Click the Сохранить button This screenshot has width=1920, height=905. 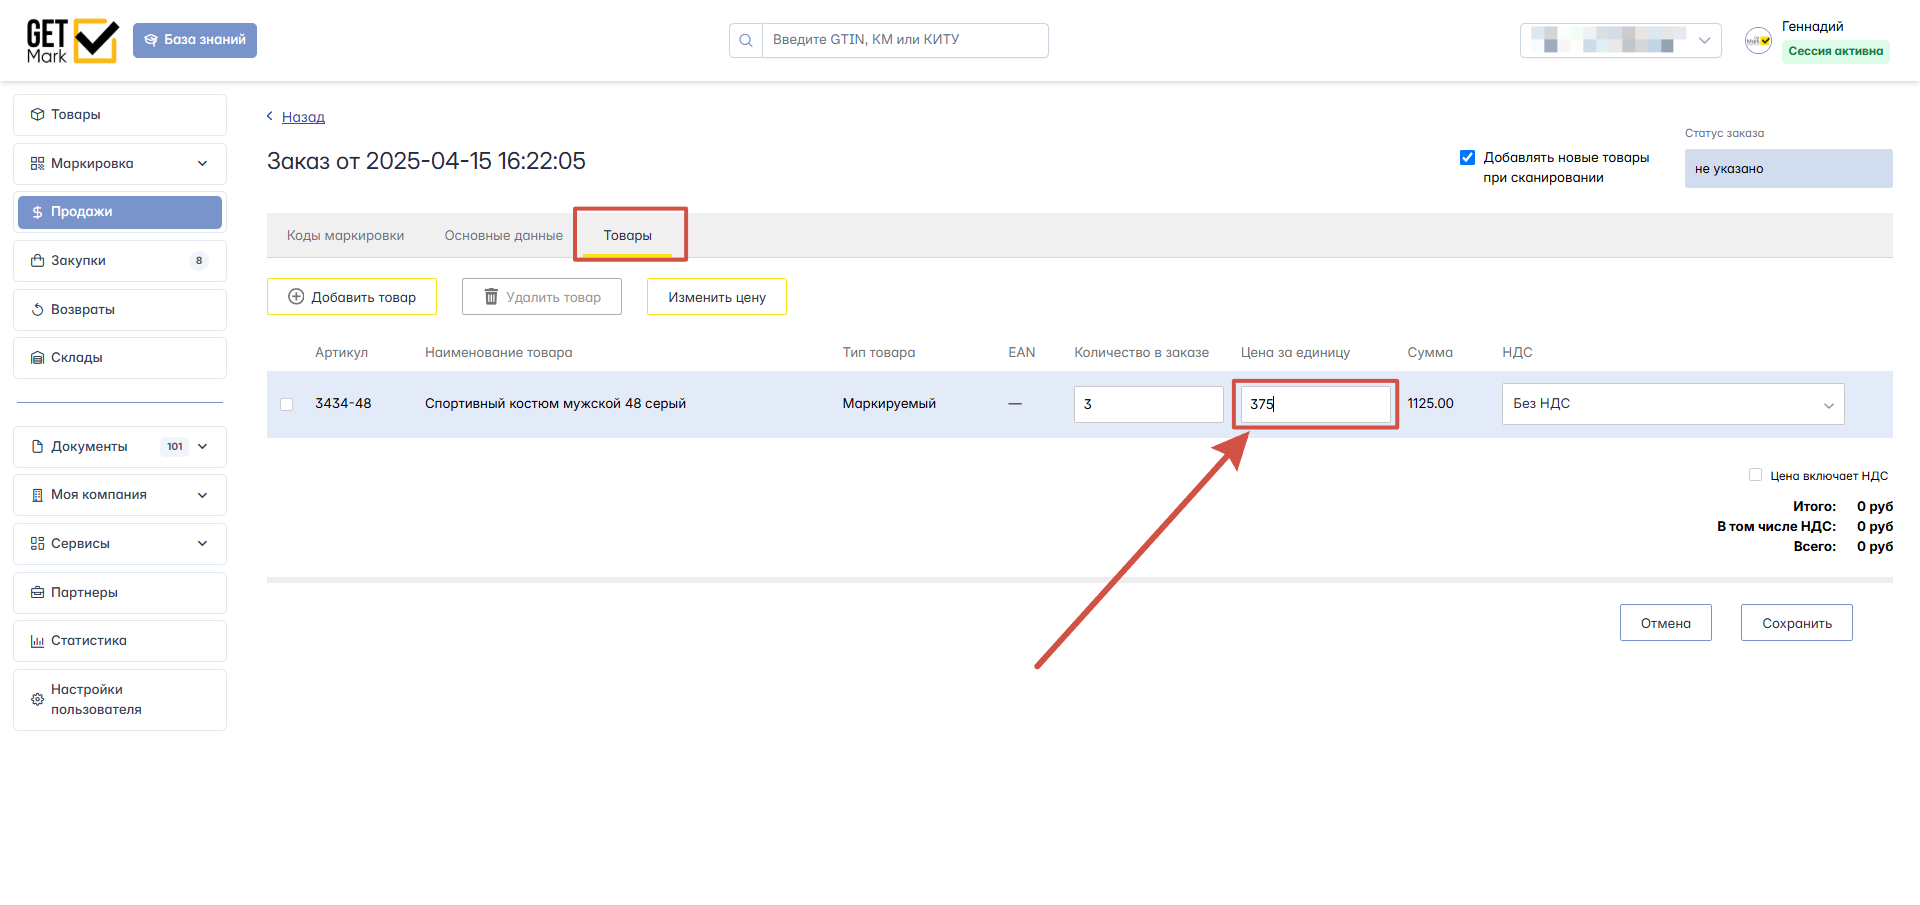[1797, 623]
